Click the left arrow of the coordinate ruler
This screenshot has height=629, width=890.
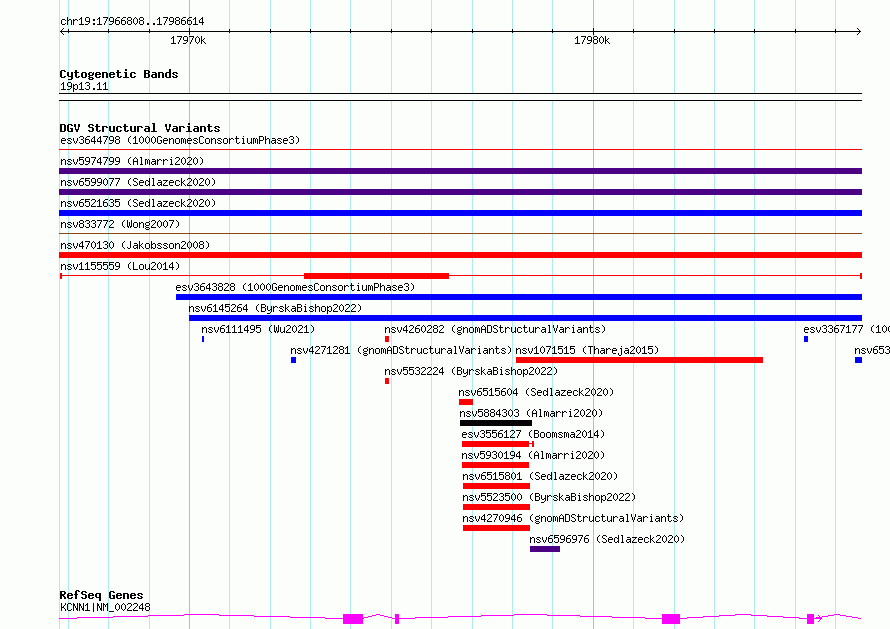(x=64, y=31)
